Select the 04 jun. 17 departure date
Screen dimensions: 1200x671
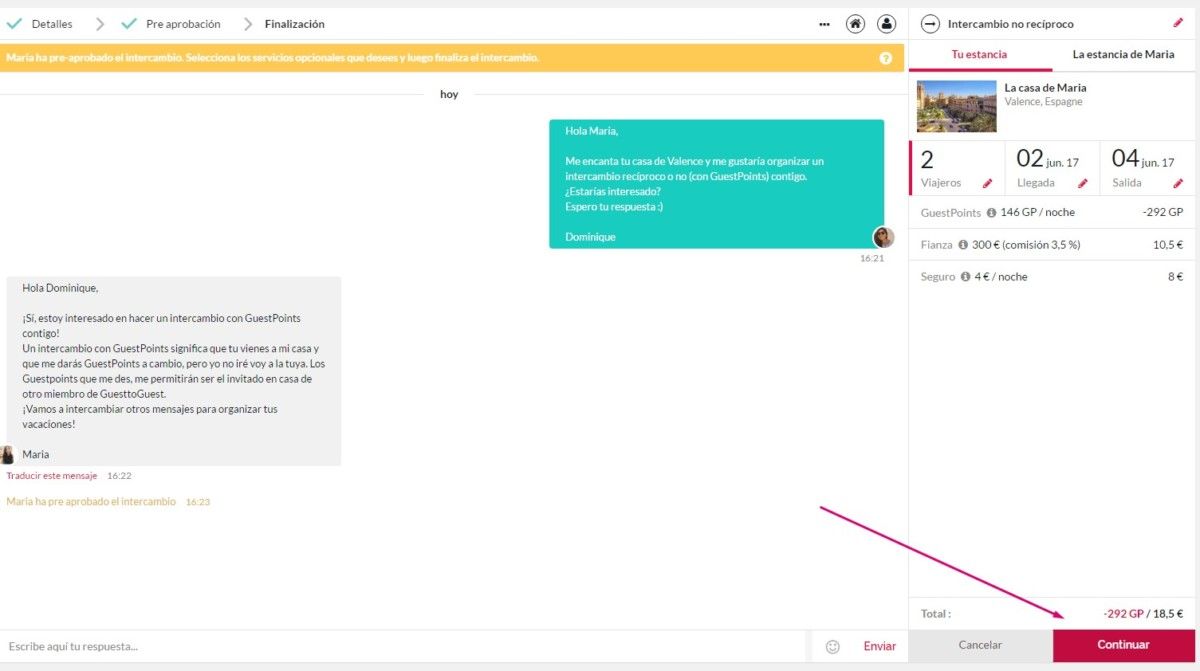click(1146, 168)
